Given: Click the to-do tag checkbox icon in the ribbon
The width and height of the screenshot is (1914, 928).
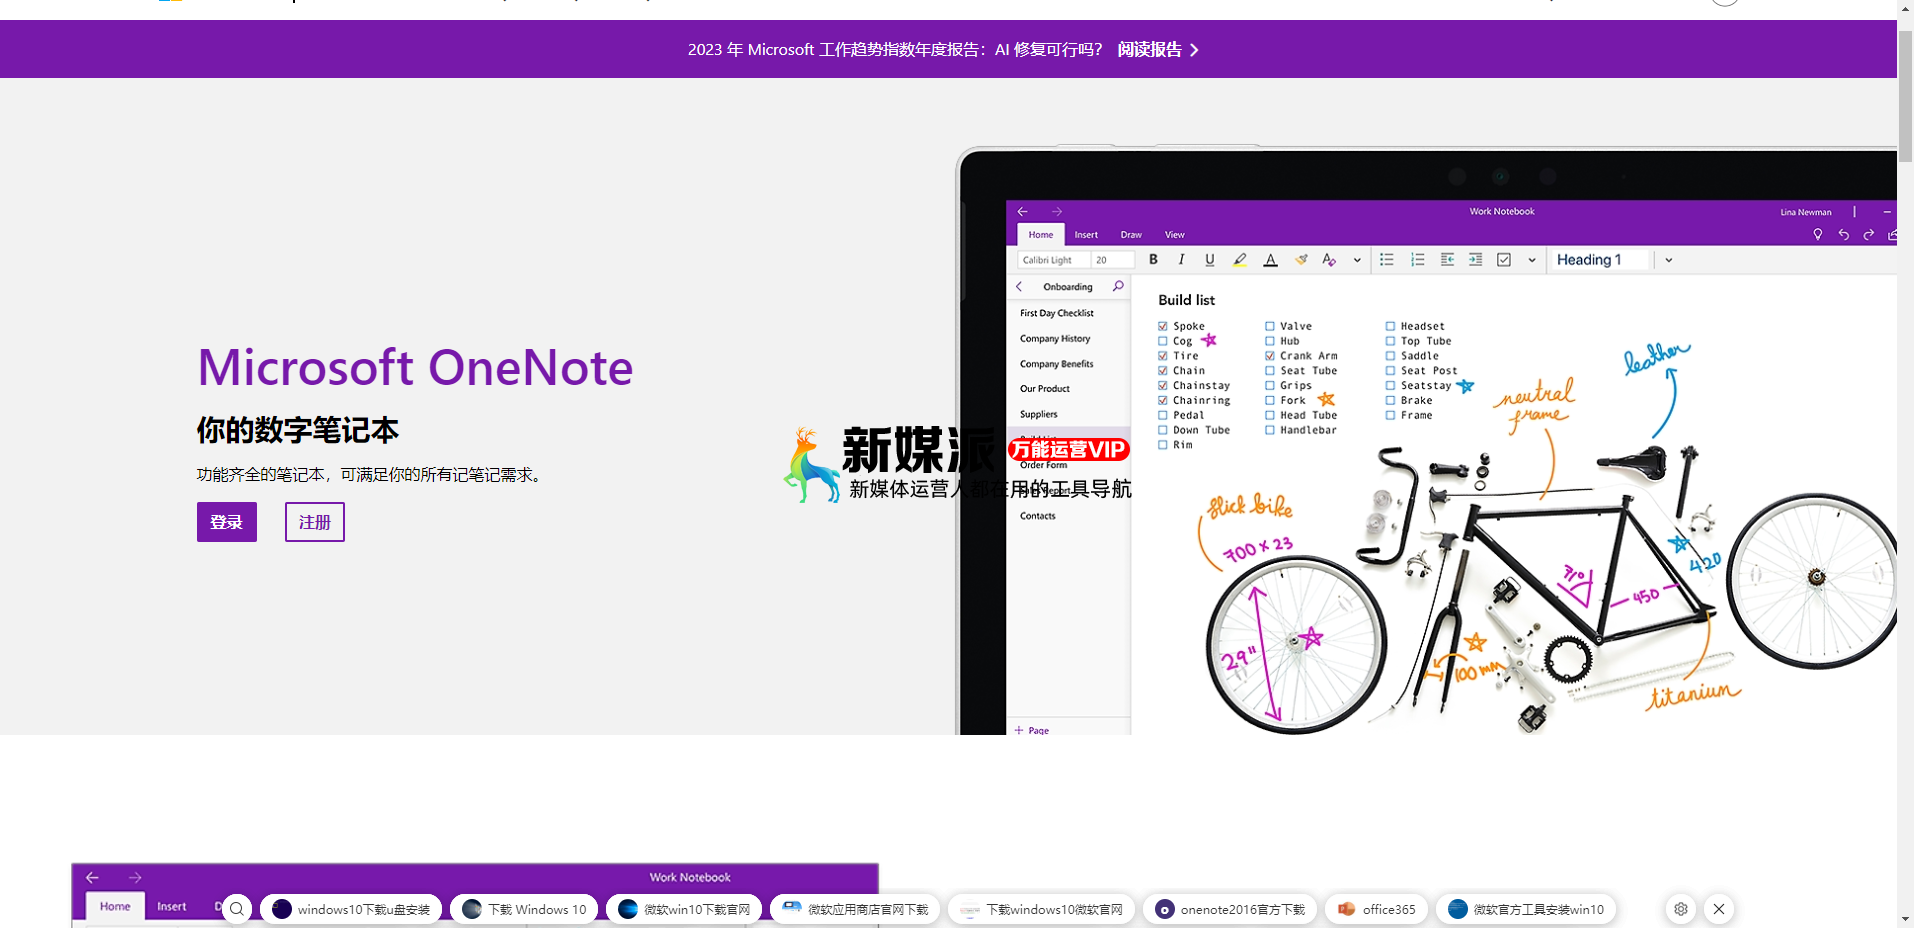Looking at the screenshot, I should [x=1503, y=259].
